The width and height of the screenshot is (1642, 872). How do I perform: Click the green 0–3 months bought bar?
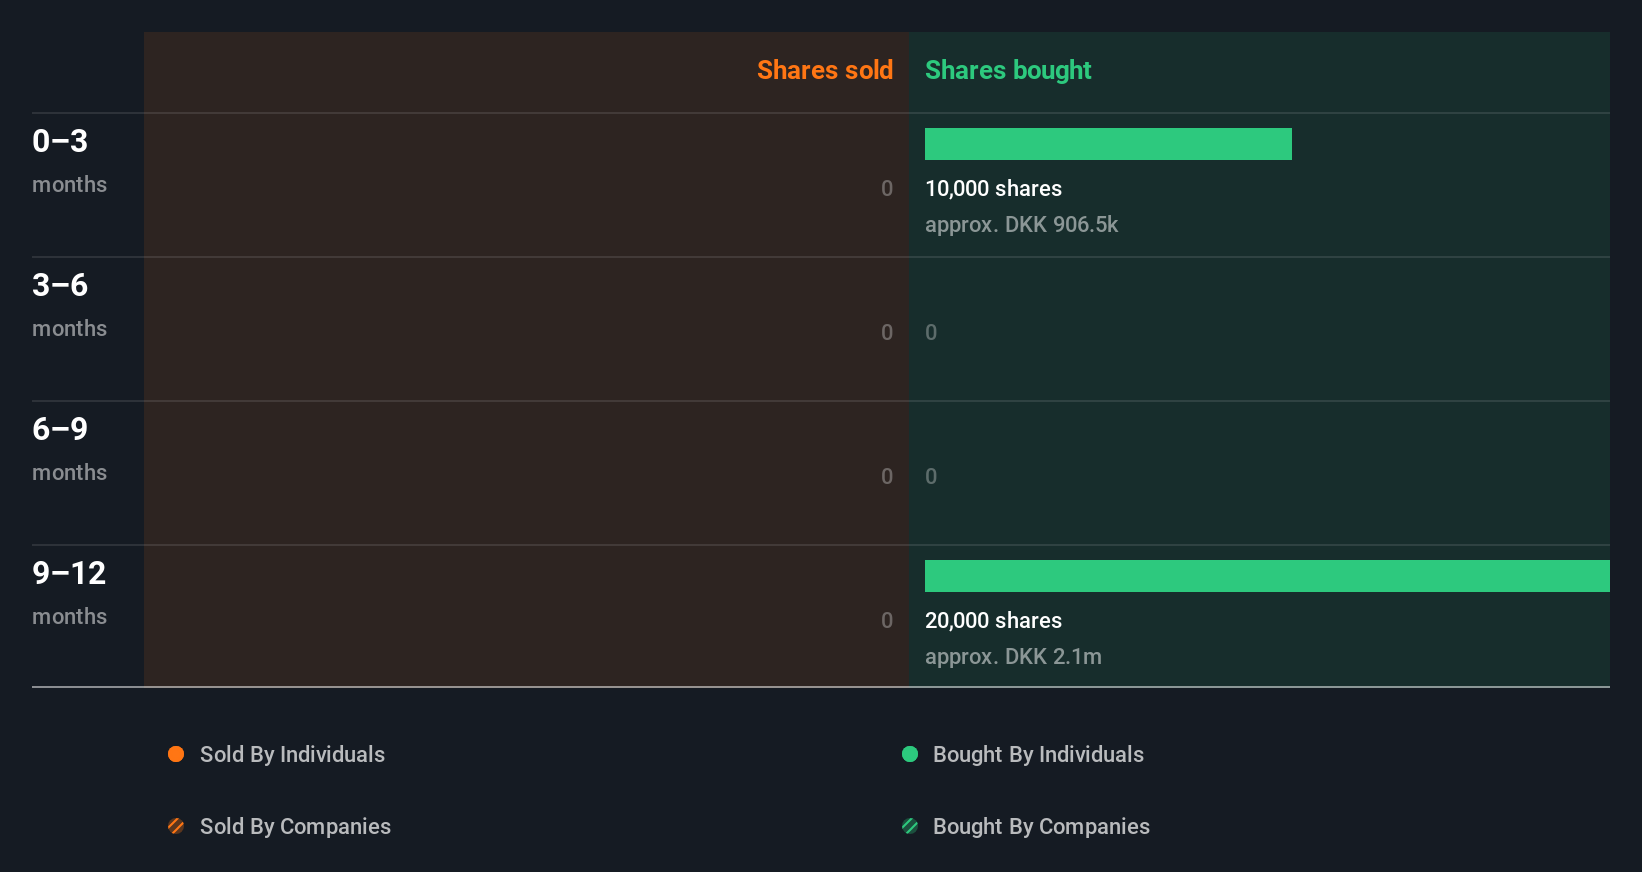coord(1108,144)
